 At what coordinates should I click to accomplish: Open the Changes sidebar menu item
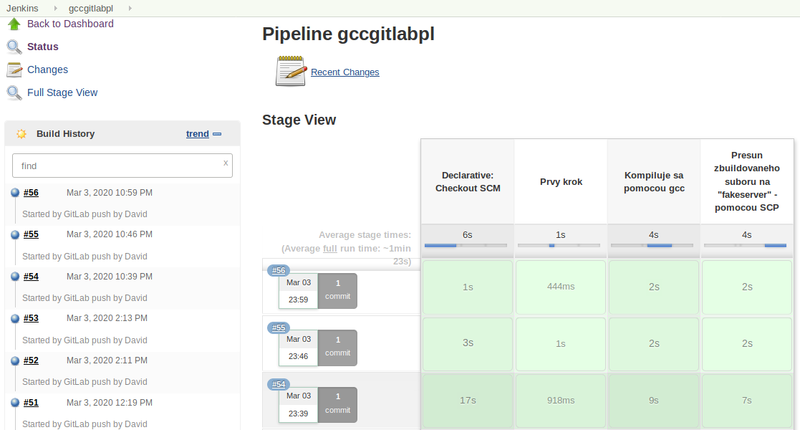[47, 69]
